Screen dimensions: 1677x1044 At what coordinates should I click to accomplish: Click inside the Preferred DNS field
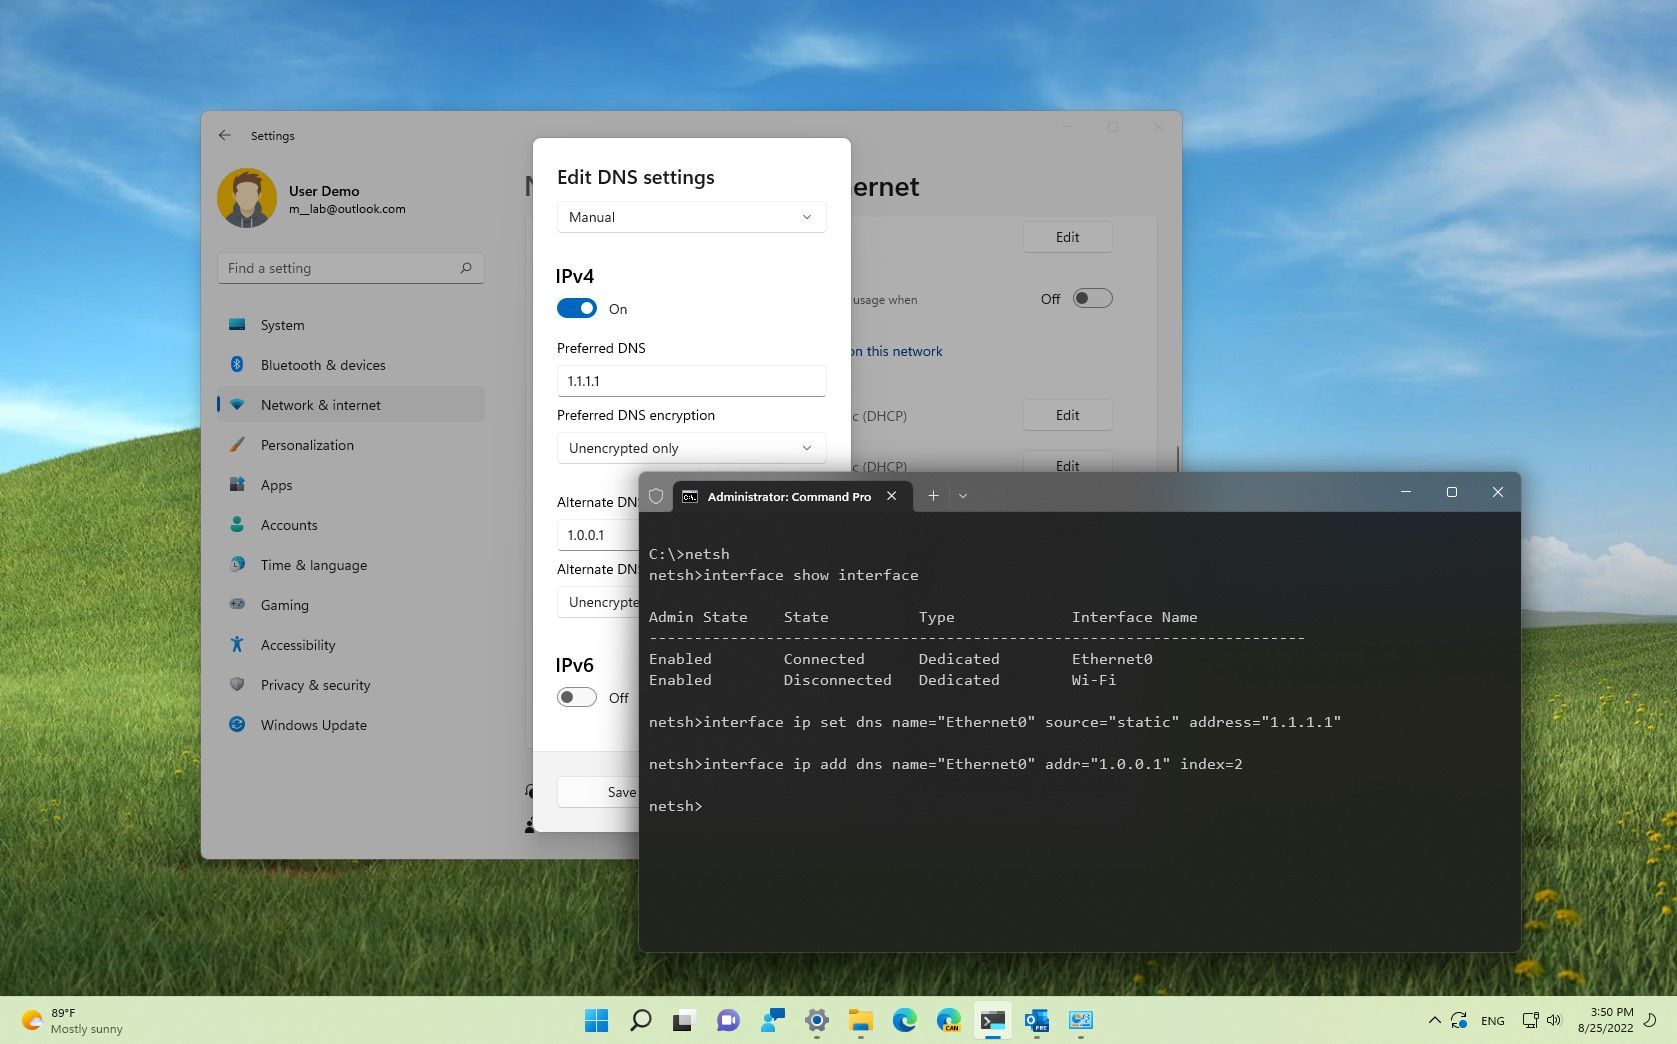tap(691, 381)
